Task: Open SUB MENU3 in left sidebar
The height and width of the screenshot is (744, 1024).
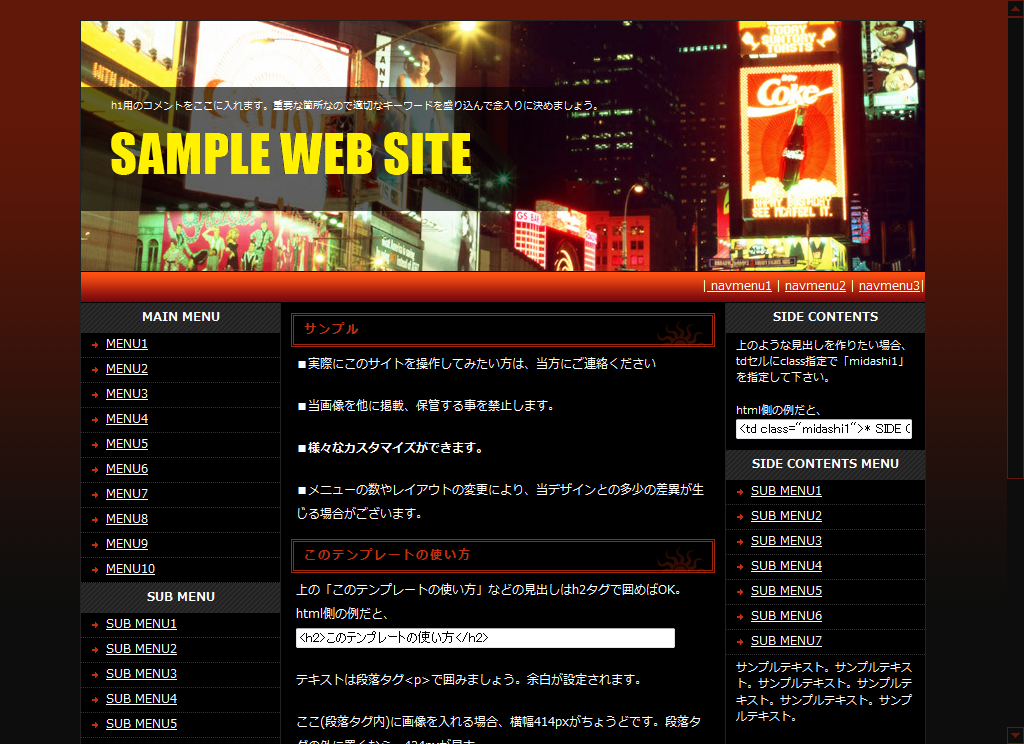Action: point(141,674)
